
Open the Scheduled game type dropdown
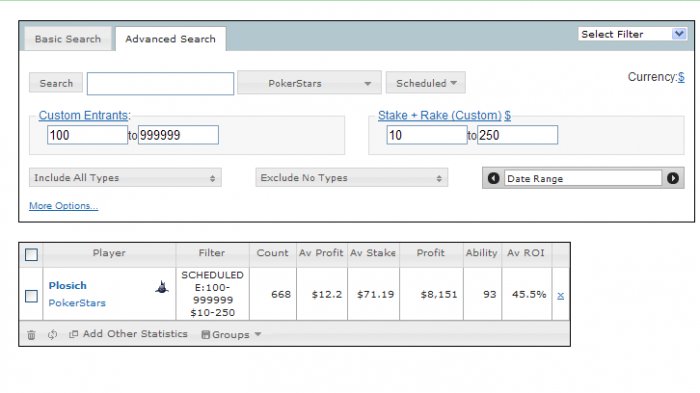point(425,83)
